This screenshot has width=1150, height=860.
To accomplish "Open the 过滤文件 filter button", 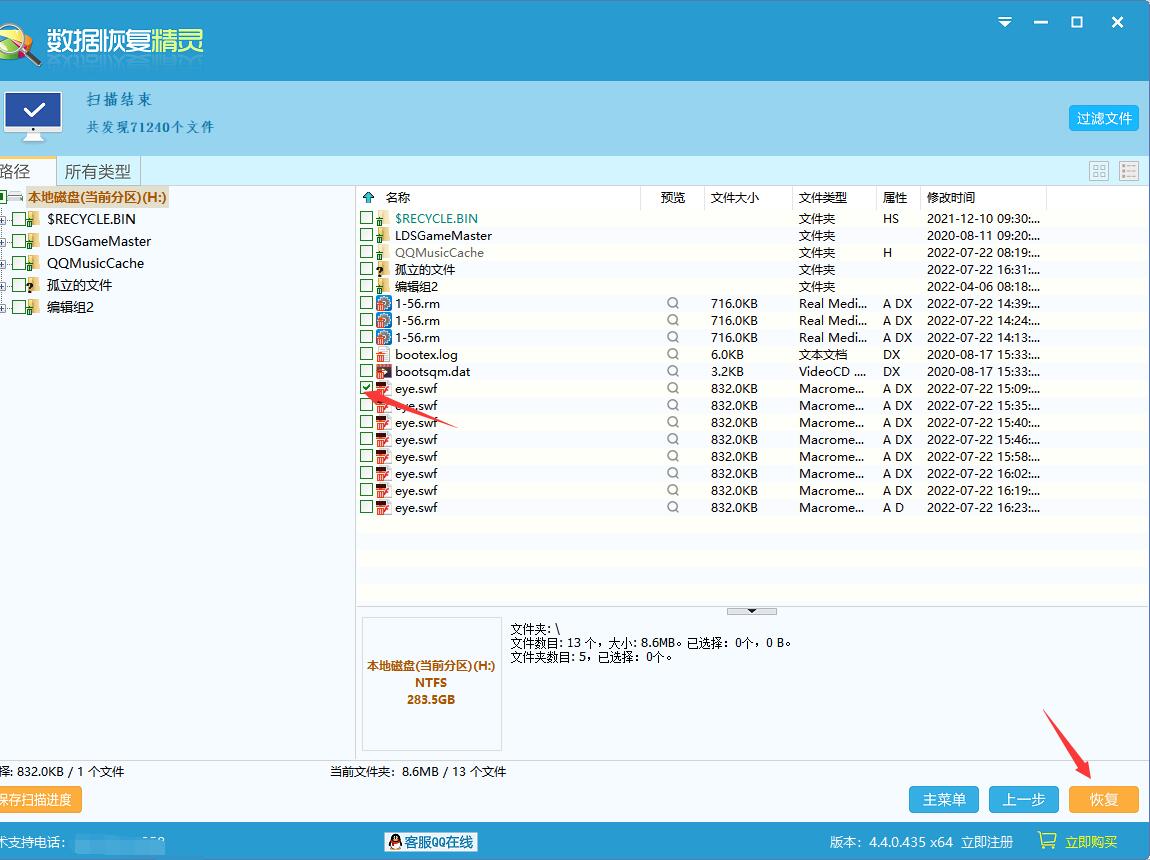I will tap(1103, 118).
